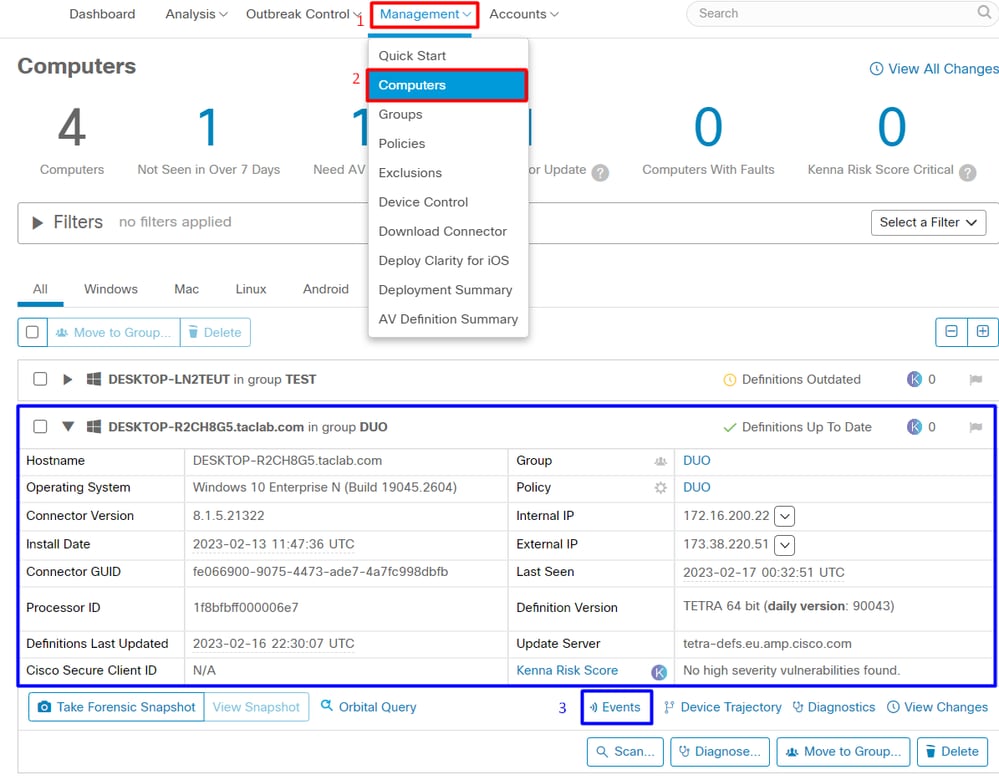Switch to the Linux tab
Image resolution: width=999 pixels, height=780 pixels.
[251, 289]
